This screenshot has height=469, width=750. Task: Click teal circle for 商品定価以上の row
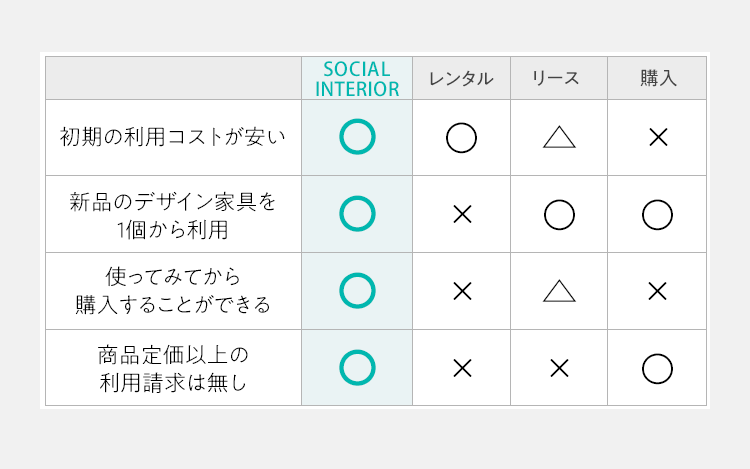click(357, 368)
